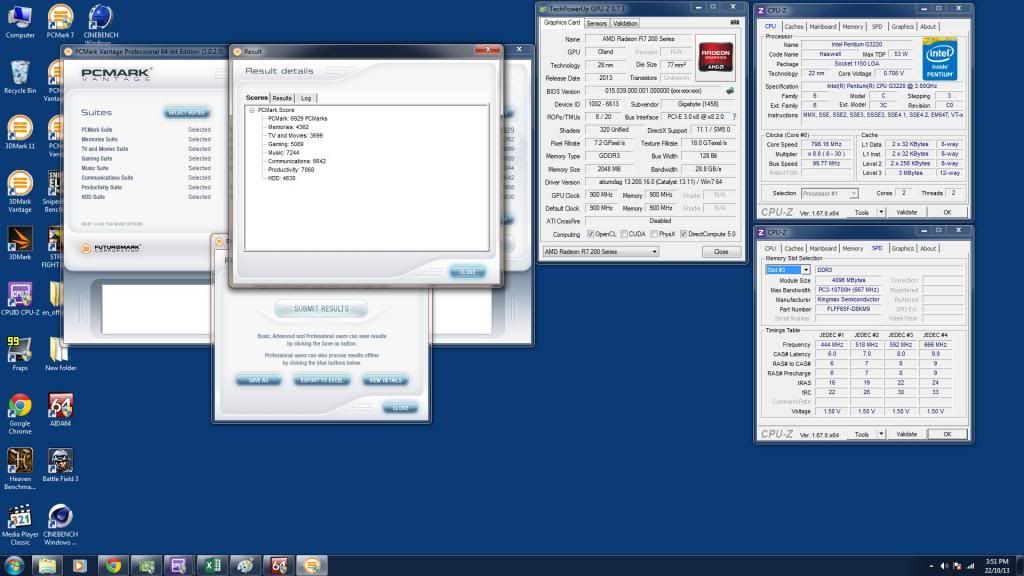
Task: Open the Windows Start menu
Action: pos(14,565)
